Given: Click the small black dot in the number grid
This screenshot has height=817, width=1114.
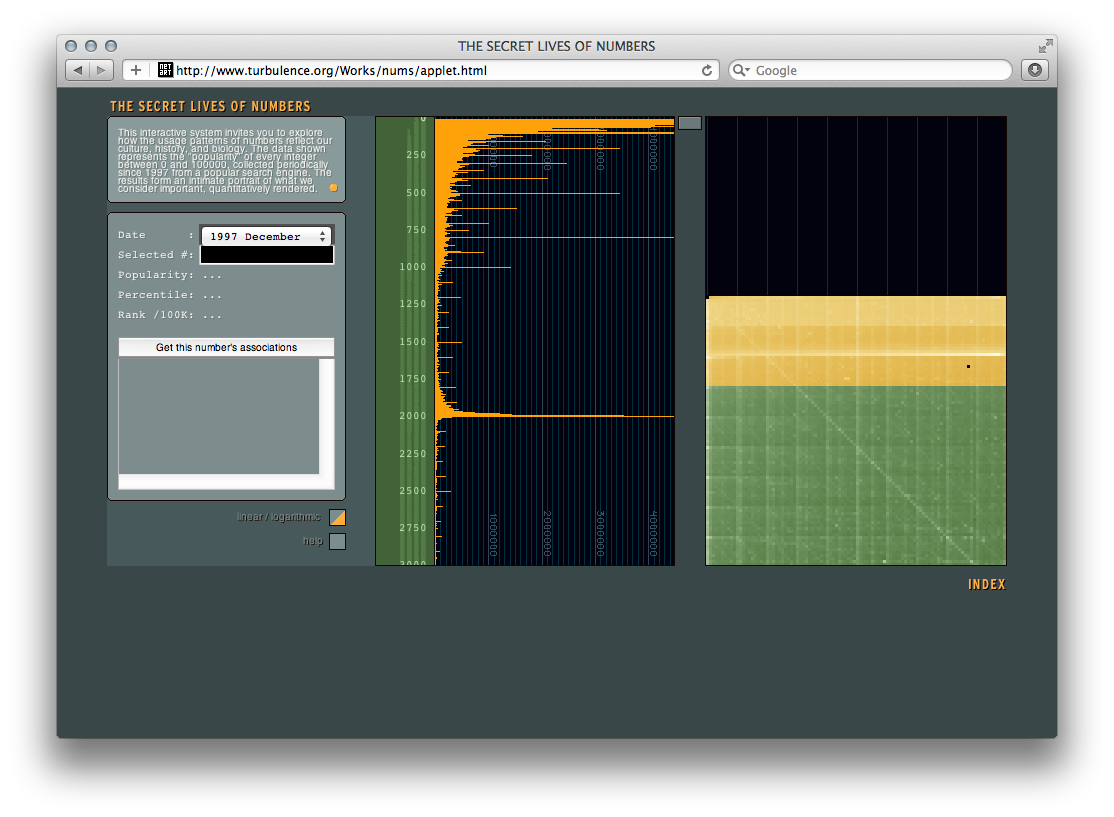Looking at the screenshot, I should point(968,366).
